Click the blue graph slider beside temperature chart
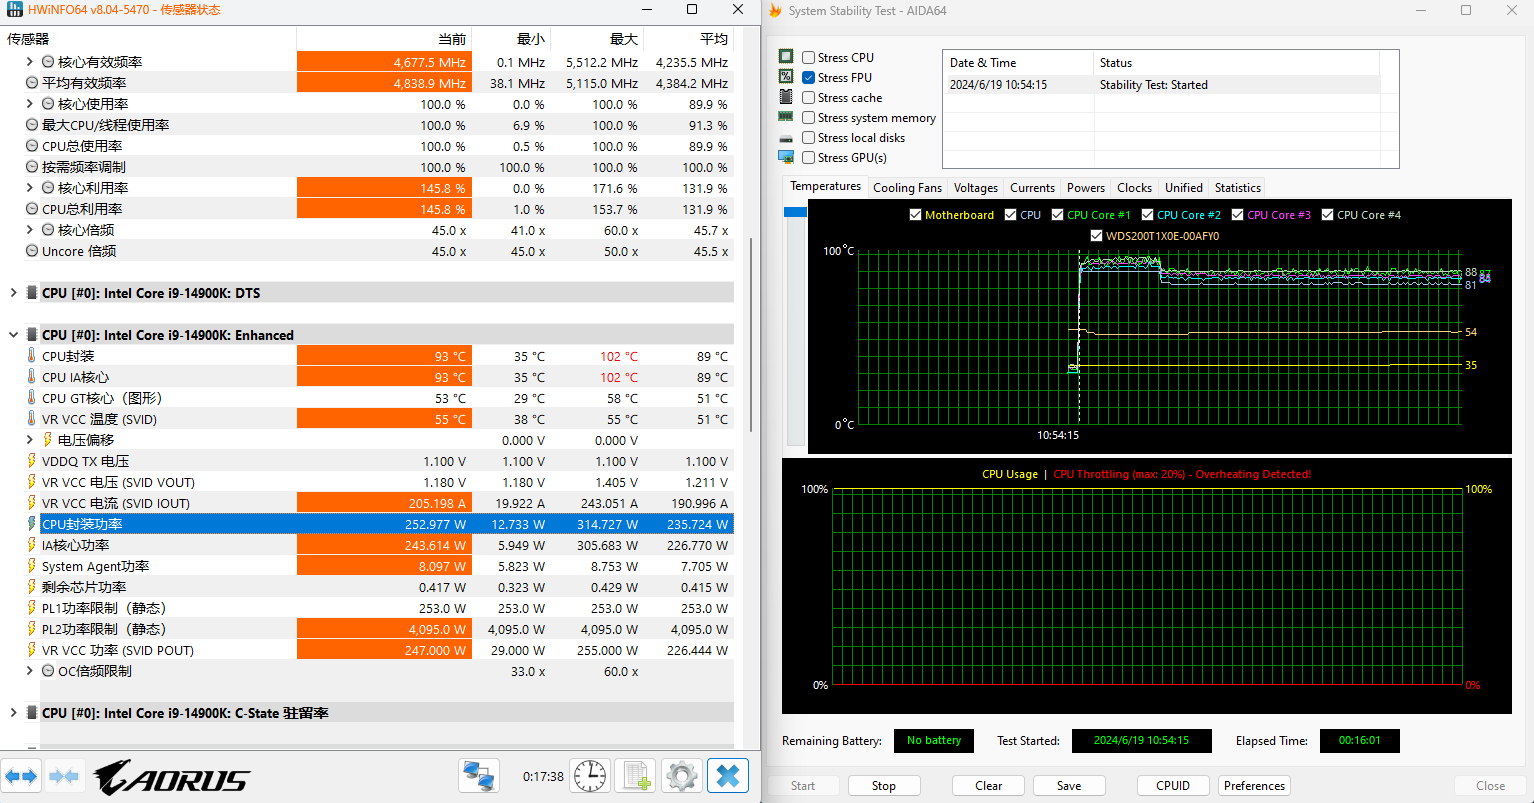Image resolution: width=1534 pixels, height=803 pixels. pyautogui.click(x=795, y=212)
